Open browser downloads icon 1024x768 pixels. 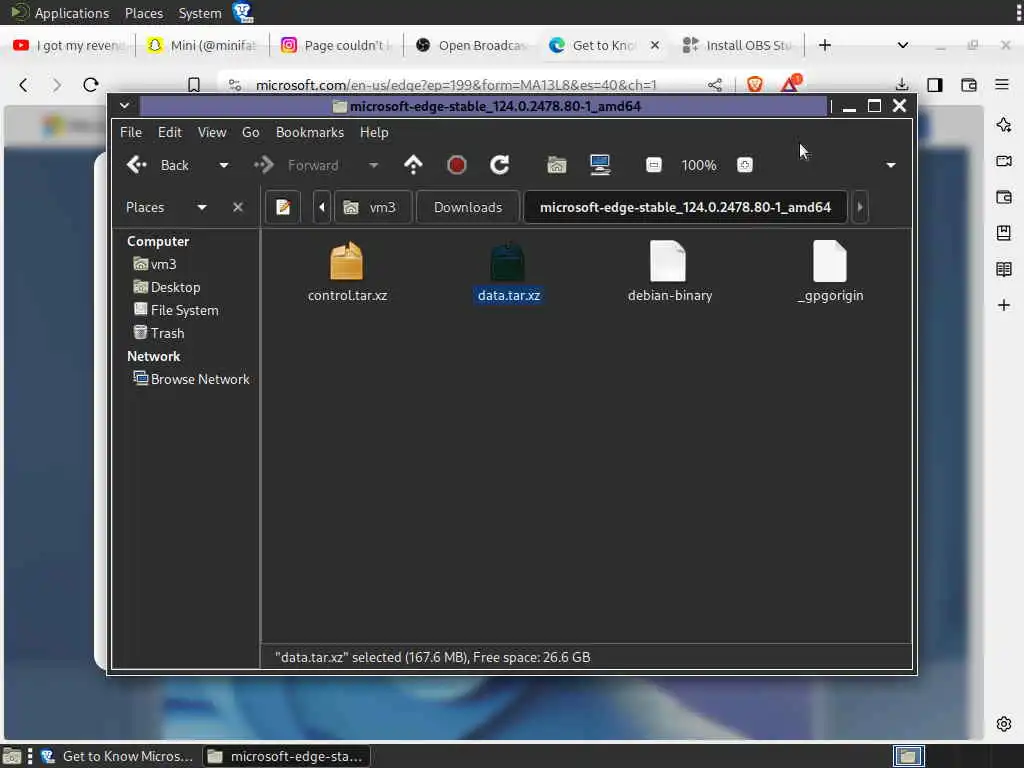tap(902, 85)
